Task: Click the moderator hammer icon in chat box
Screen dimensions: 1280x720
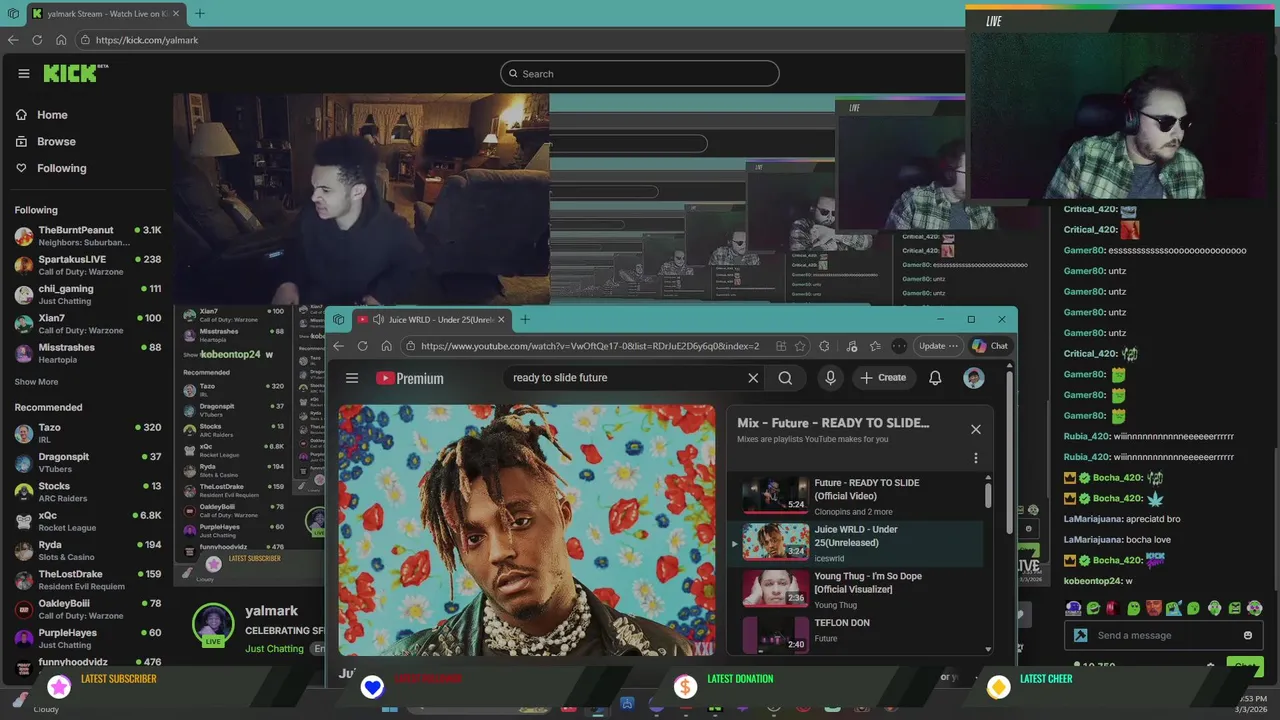Action: coord(1080,635)
